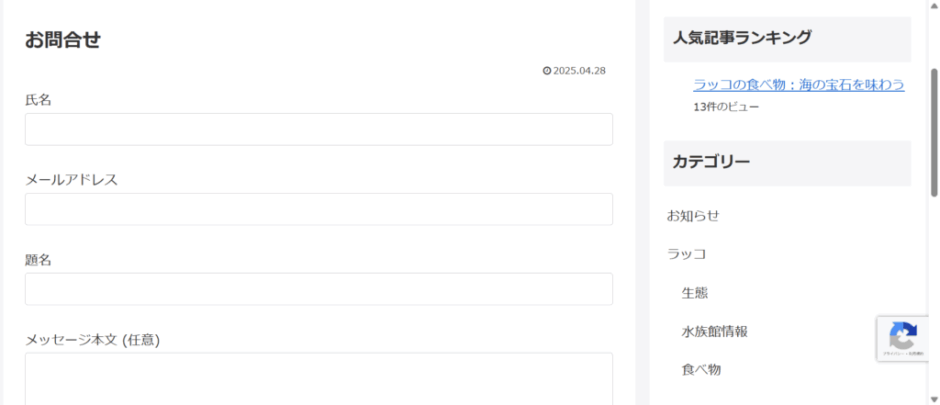
Task: Click the メッセージ本文 message text area
Action: coord(318,378)
